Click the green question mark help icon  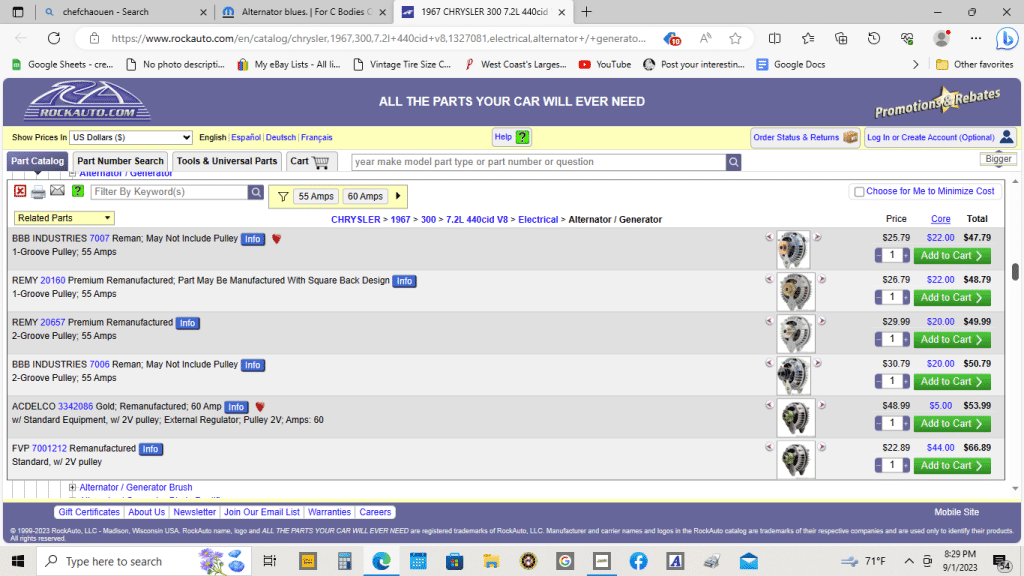pyautogui.click(x=78, y=192)
